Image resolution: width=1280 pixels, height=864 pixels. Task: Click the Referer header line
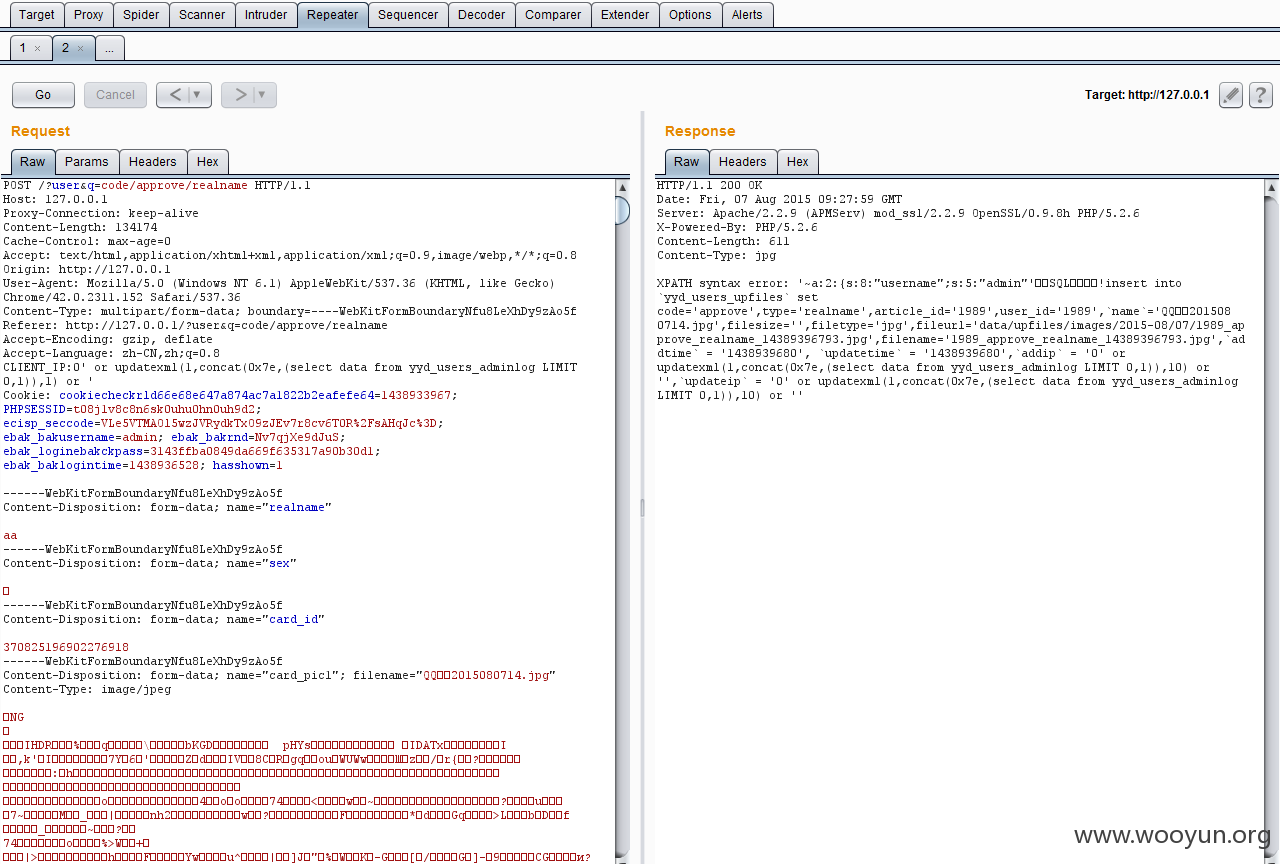tap(195, 326)
